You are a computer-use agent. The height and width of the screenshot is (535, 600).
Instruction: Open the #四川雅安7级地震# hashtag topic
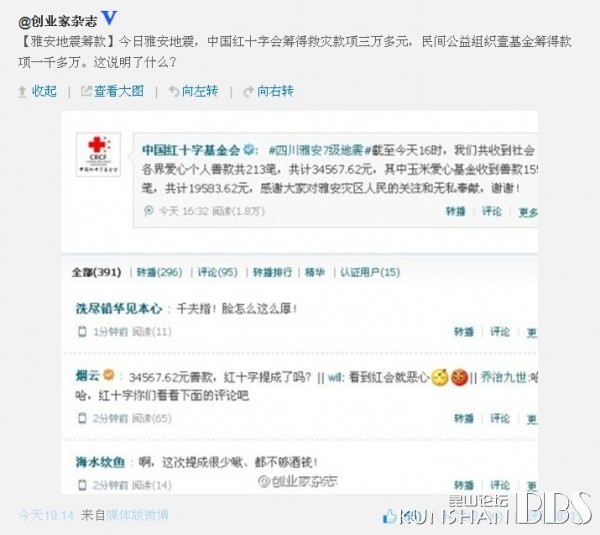316,150
